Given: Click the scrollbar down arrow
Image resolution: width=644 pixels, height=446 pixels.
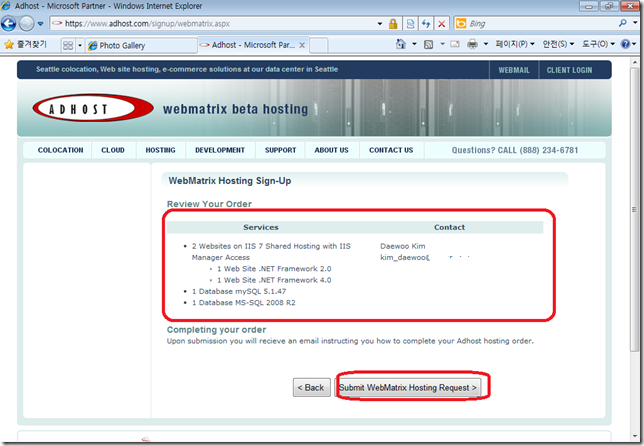Looking at the screenshot, I should point(635,436).
